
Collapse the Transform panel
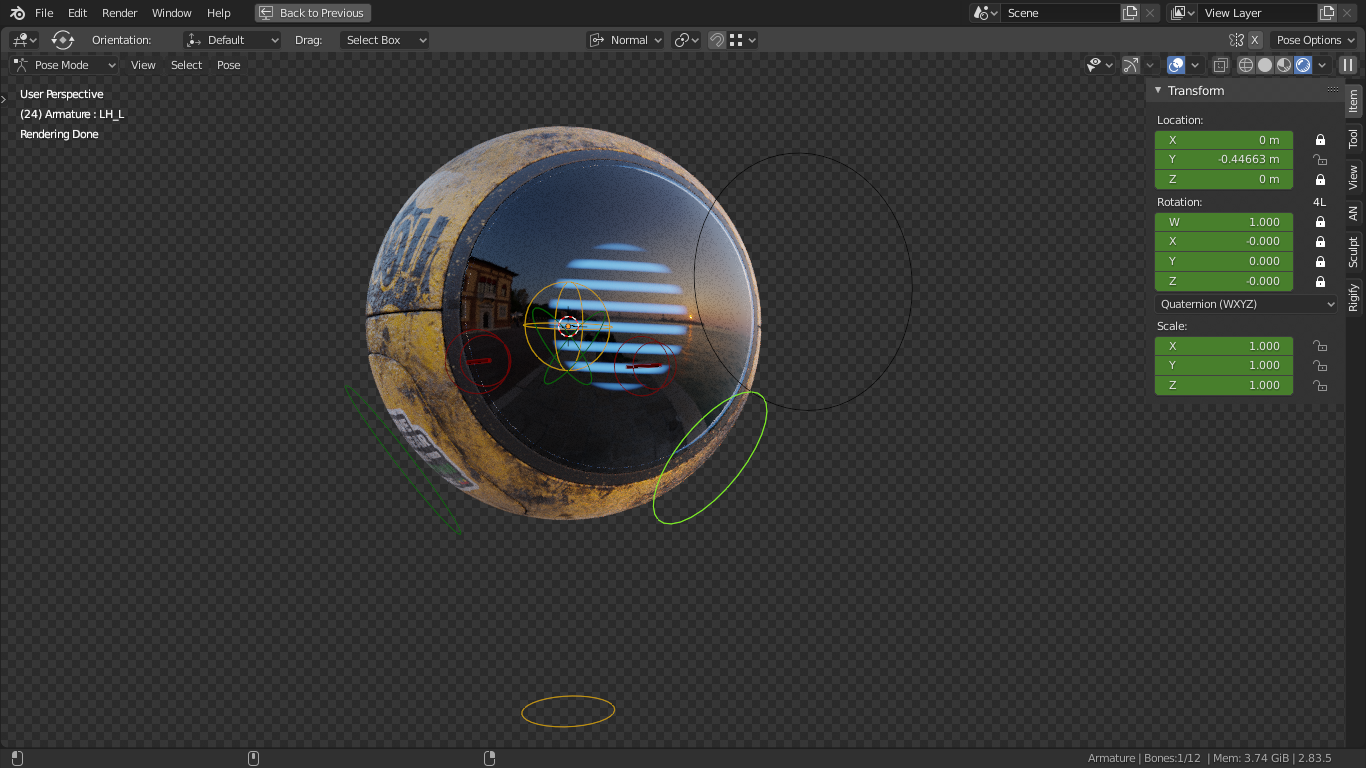(1158, 91)
